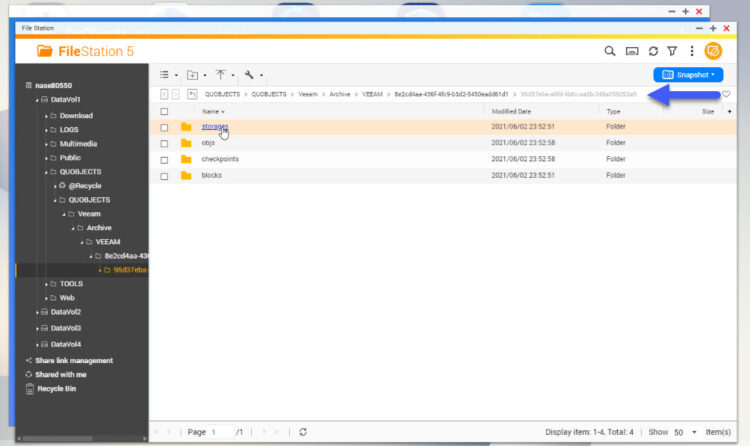Open the wrench tools toolbar icon
The height and width of the screenshot is (446, 750).
tap(249, 75)
